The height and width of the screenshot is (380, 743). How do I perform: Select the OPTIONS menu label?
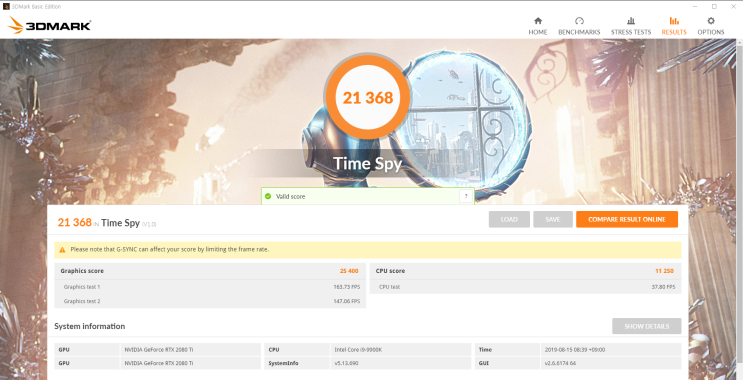711,32
